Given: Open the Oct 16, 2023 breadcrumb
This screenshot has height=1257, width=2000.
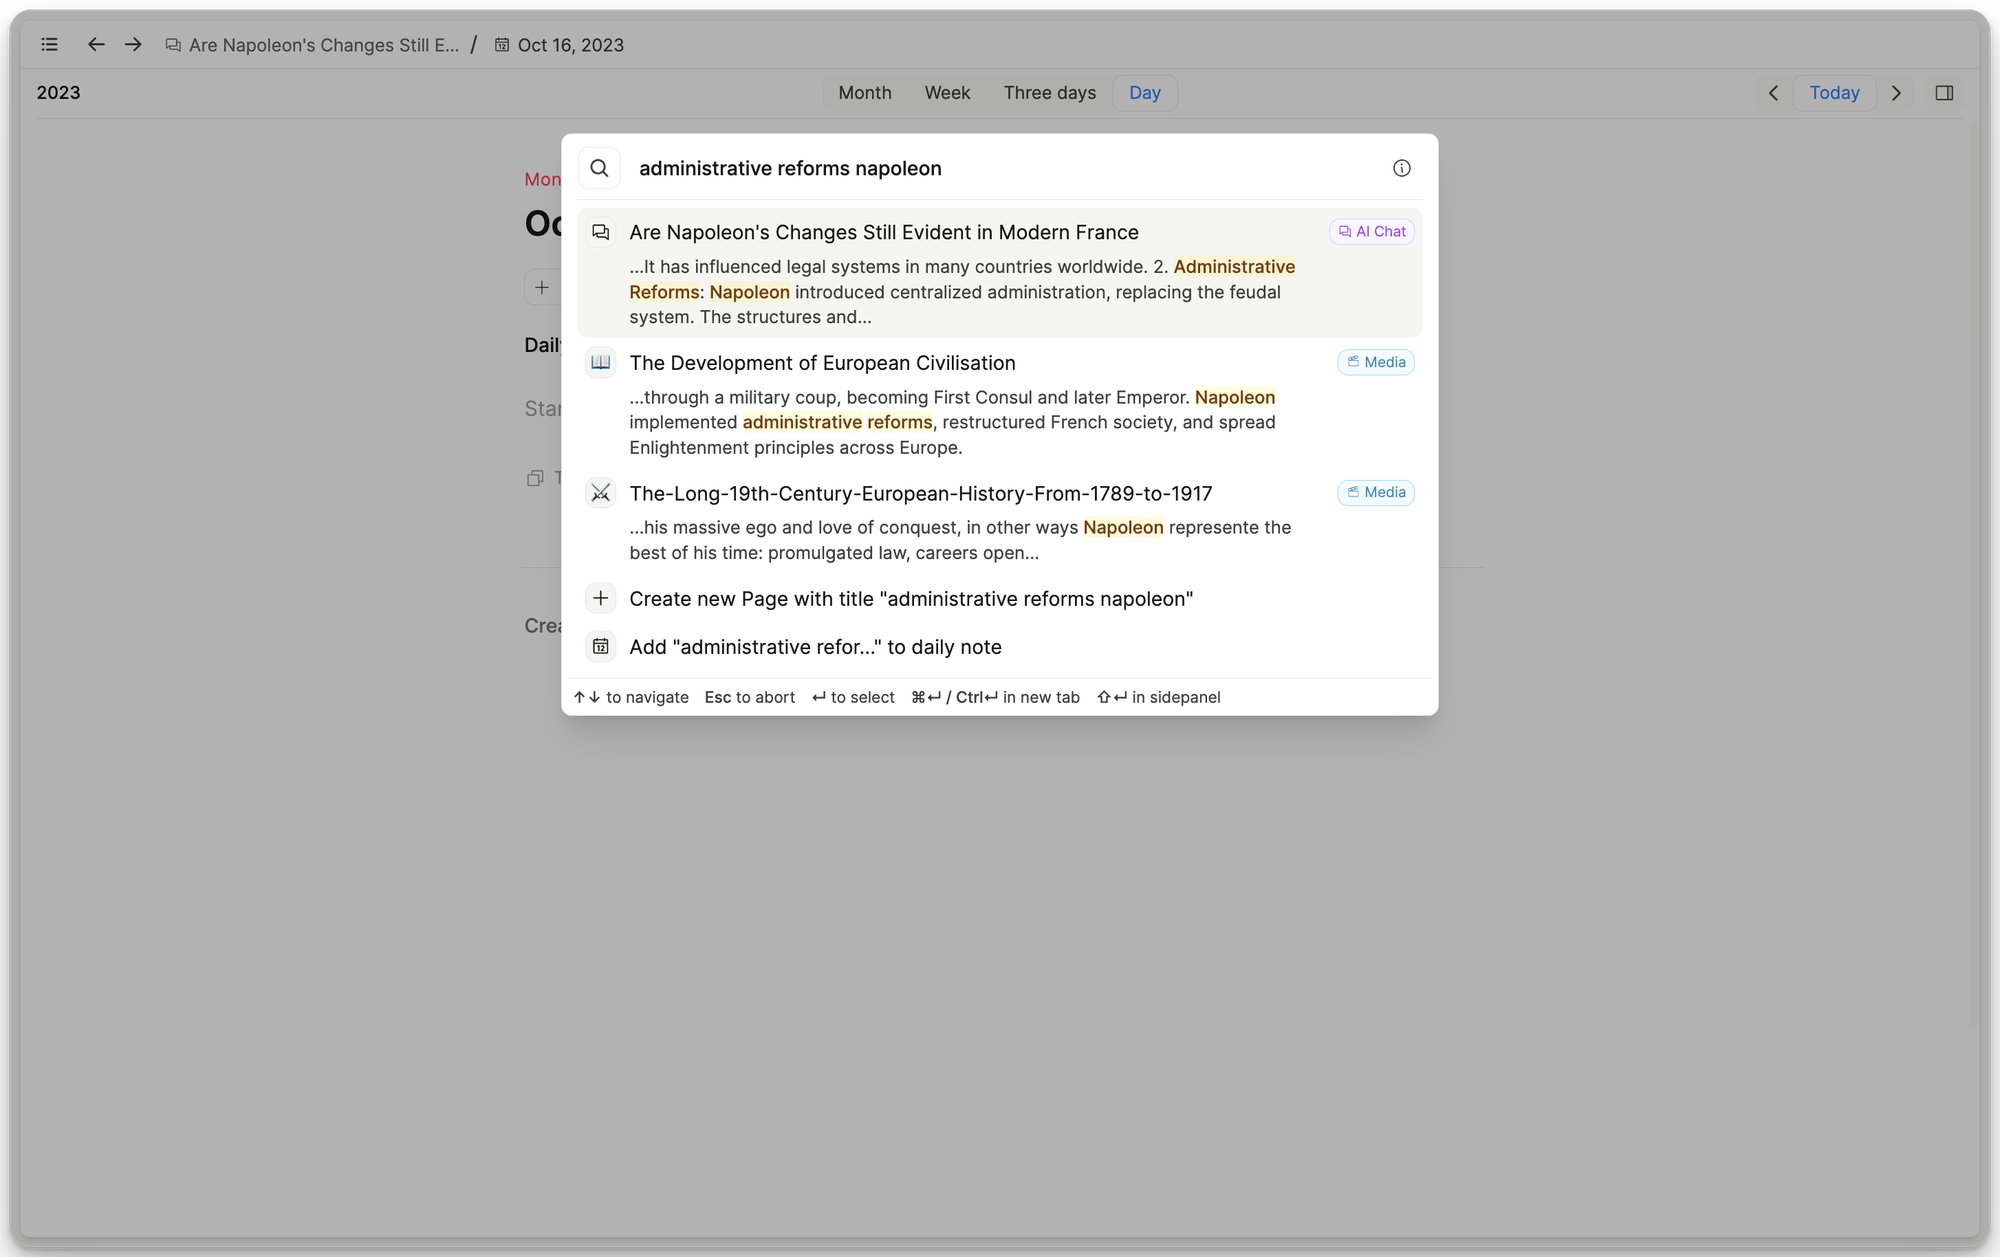Looking at the screenshot, I should tap(559, 45).
